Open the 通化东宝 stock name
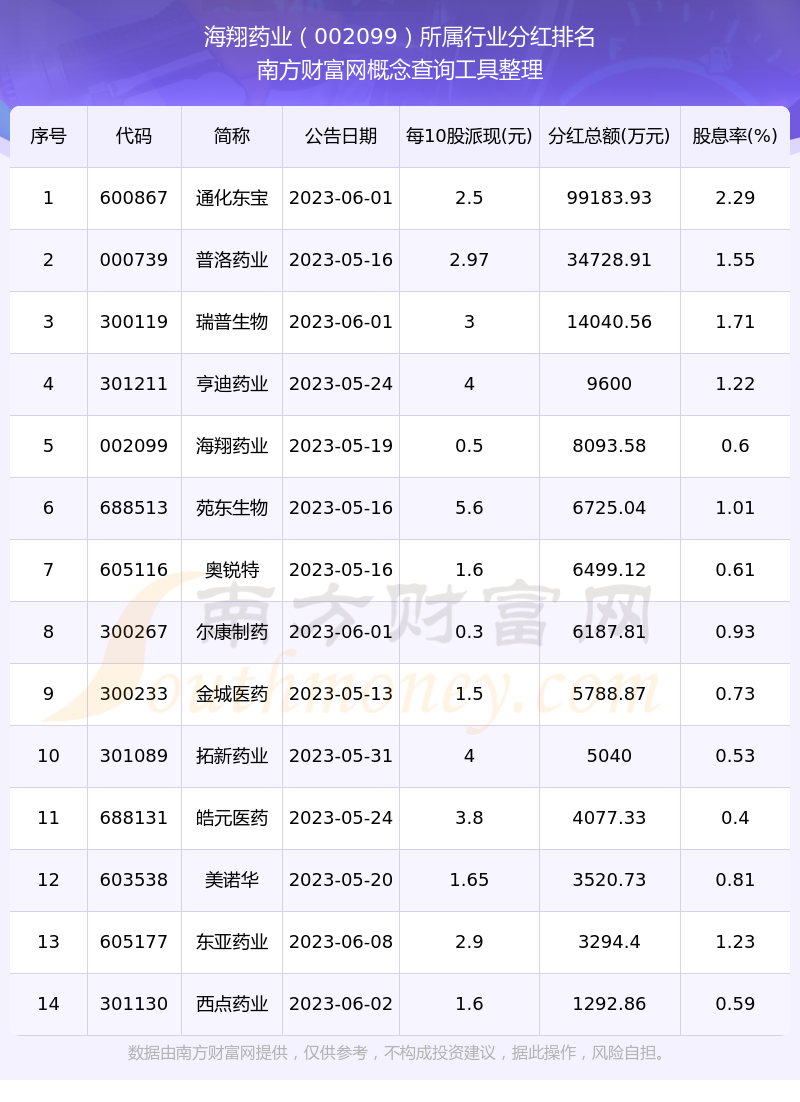The width and height of the screenshot is (800, 1102). tap(232, 198)
